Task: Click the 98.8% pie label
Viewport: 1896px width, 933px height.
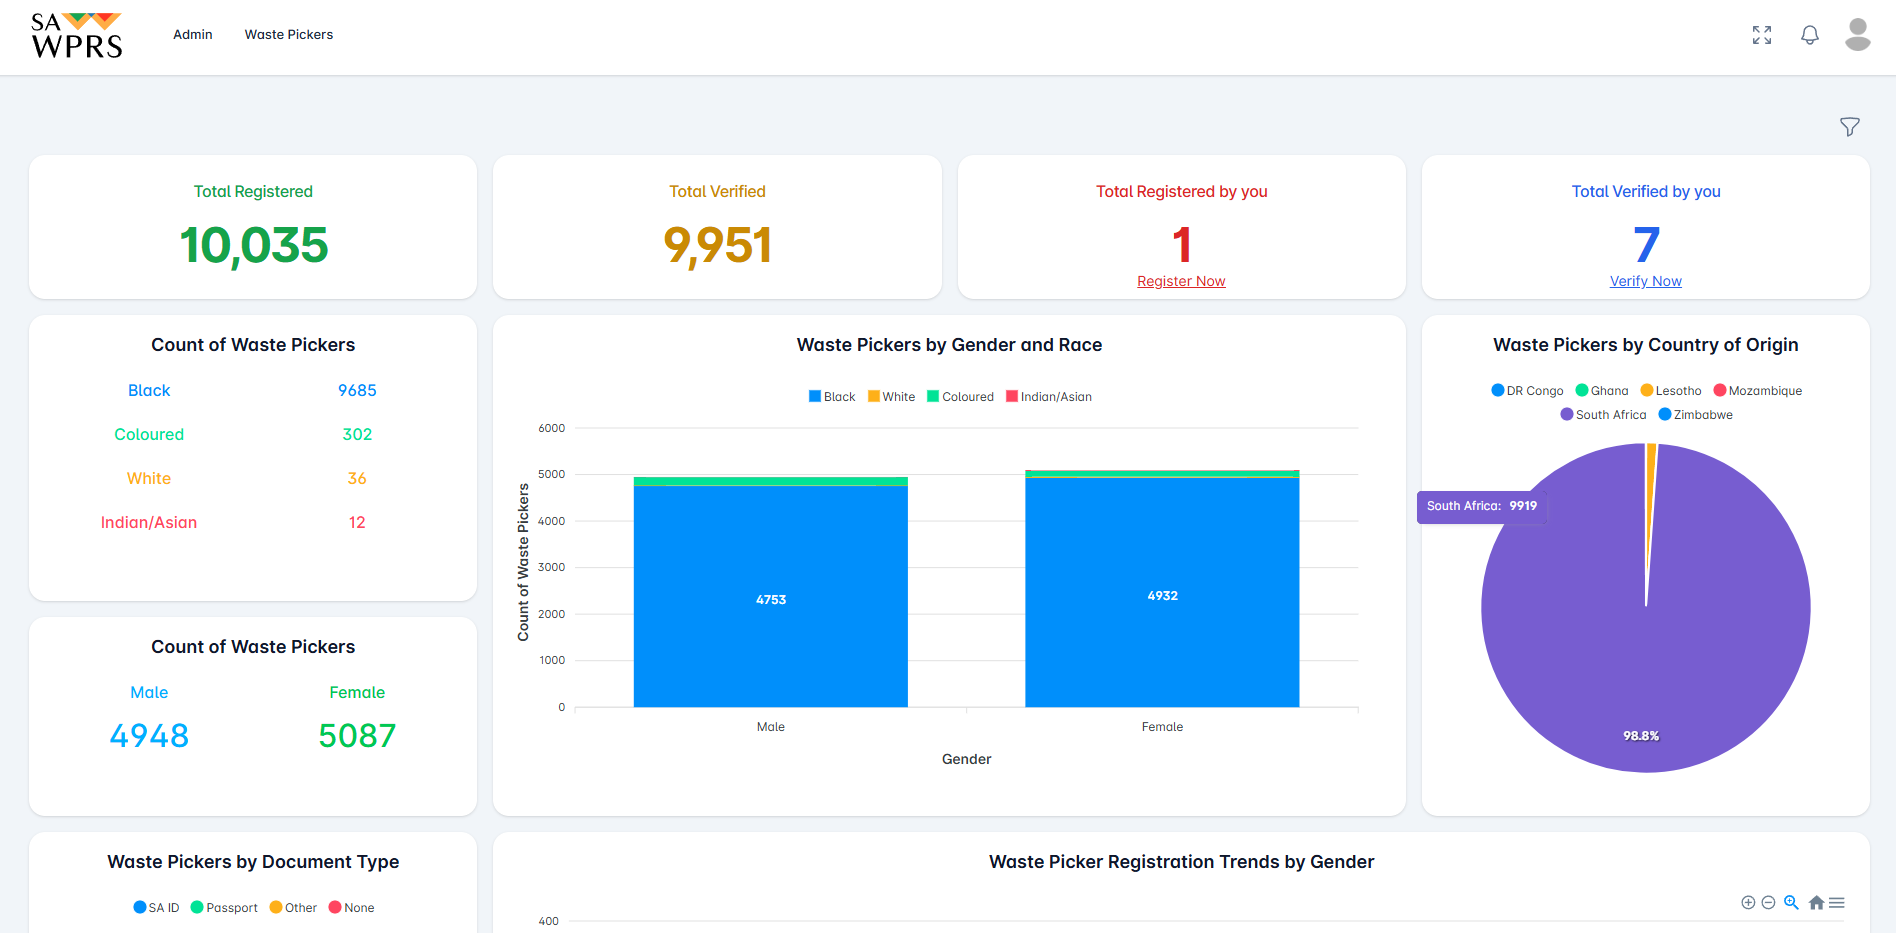Action: 1641,736
